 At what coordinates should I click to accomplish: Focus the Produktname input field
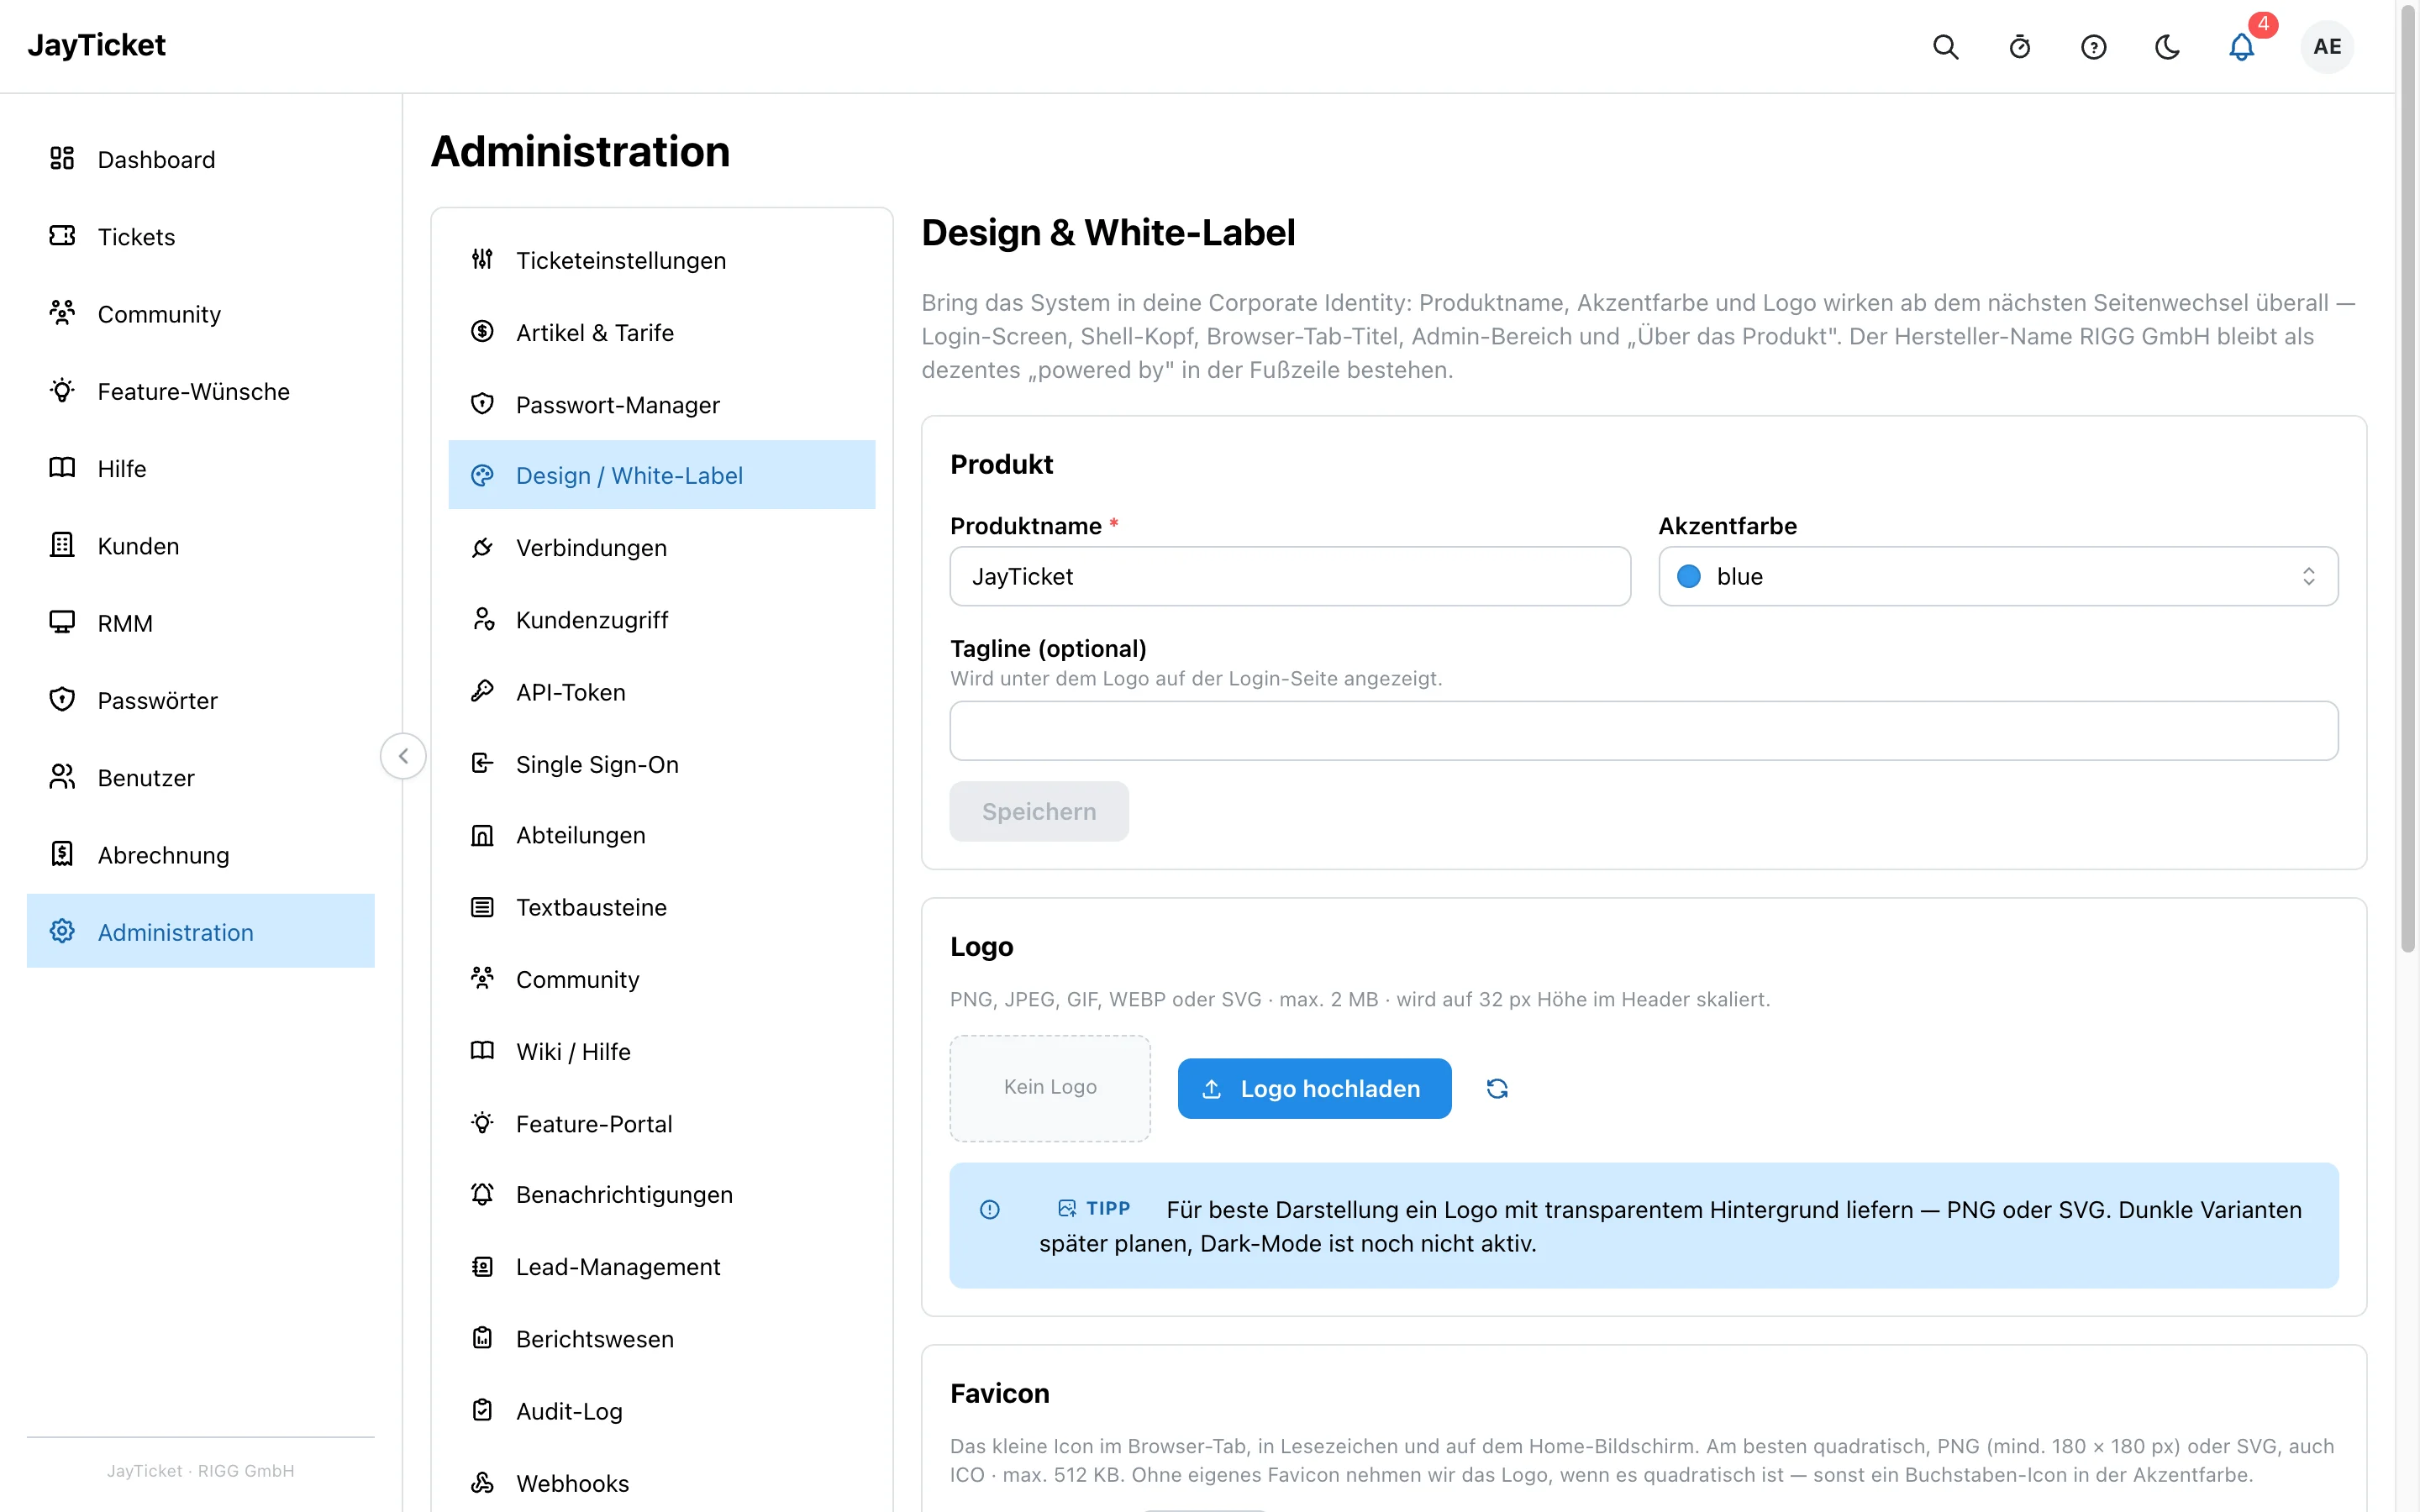pyautogui.click(x=1289, y=576)
